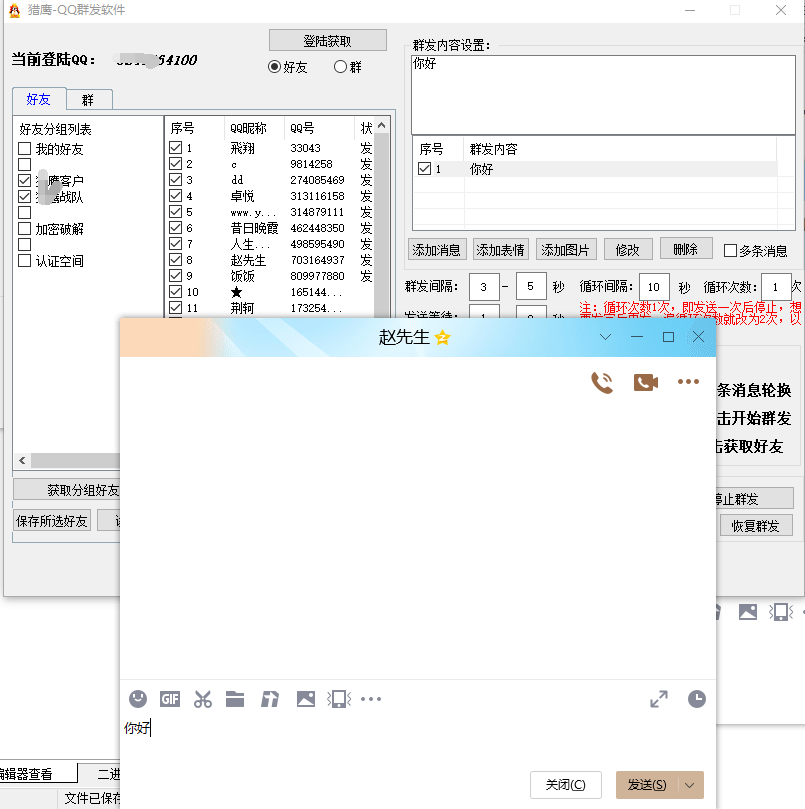This screenshot has height=809, width=805.
Task: Enable the 多条消息 checkbox
Action: point(730,251)
